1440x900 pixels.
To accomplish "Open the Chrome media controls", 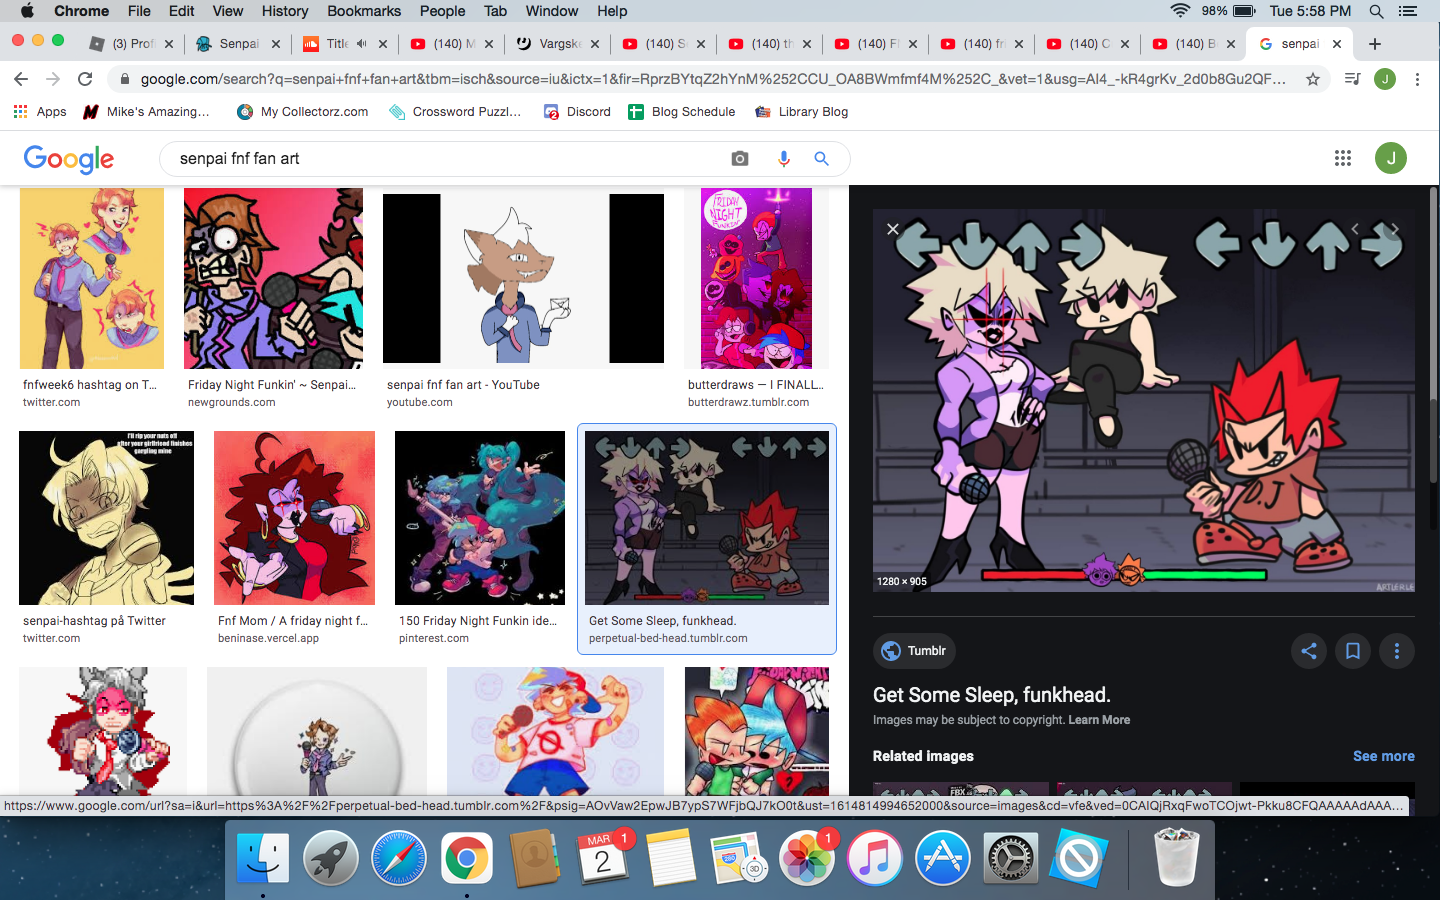I will [1353, 79].
